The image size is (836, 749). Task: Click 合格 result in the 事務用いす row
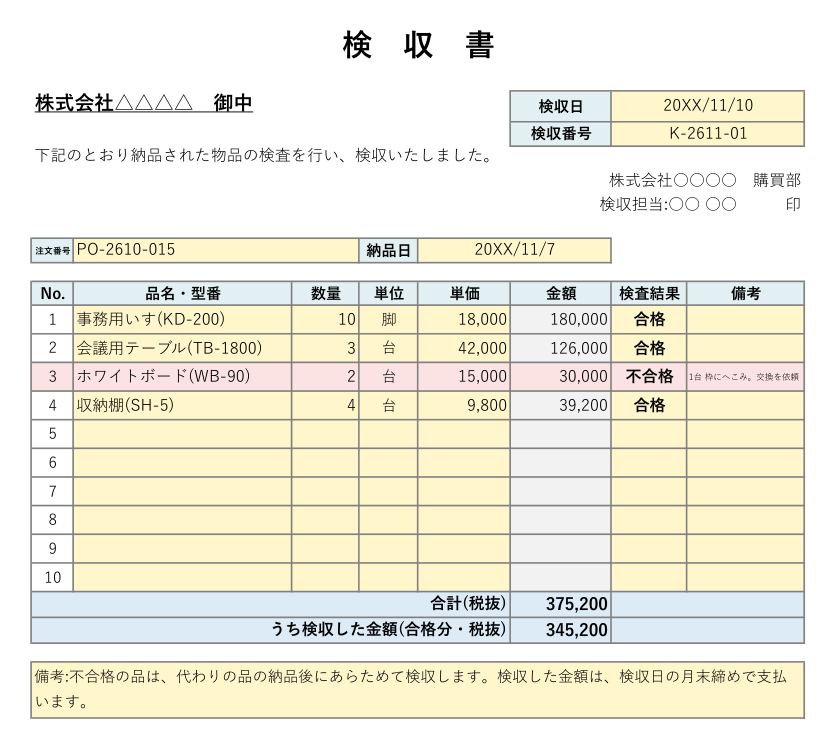(649, 319)
